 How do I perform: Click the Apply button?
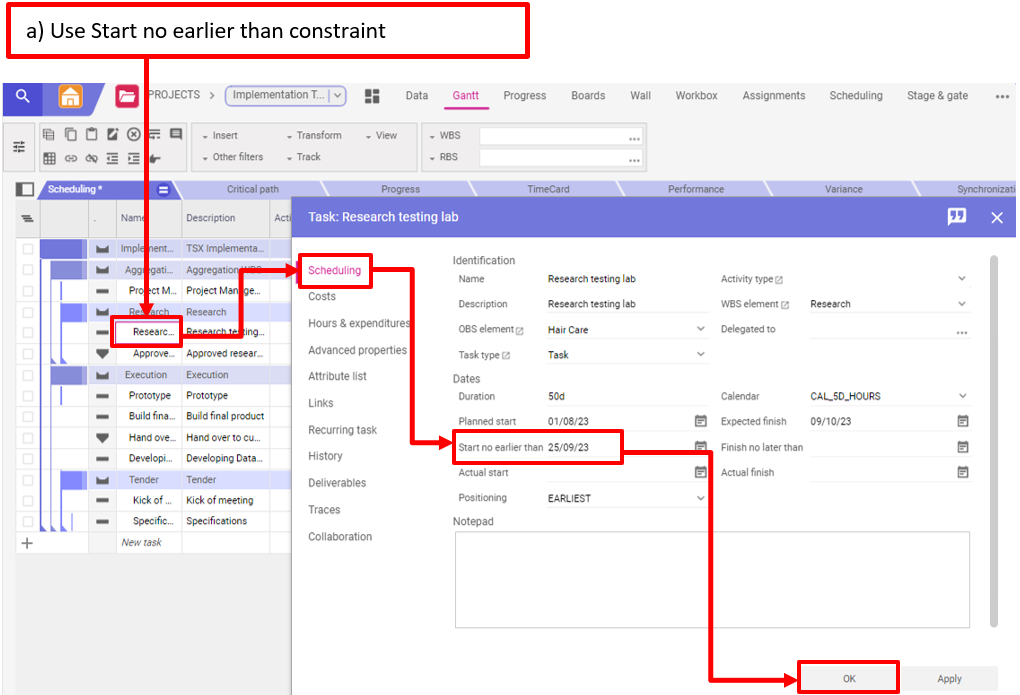(949, 679)
